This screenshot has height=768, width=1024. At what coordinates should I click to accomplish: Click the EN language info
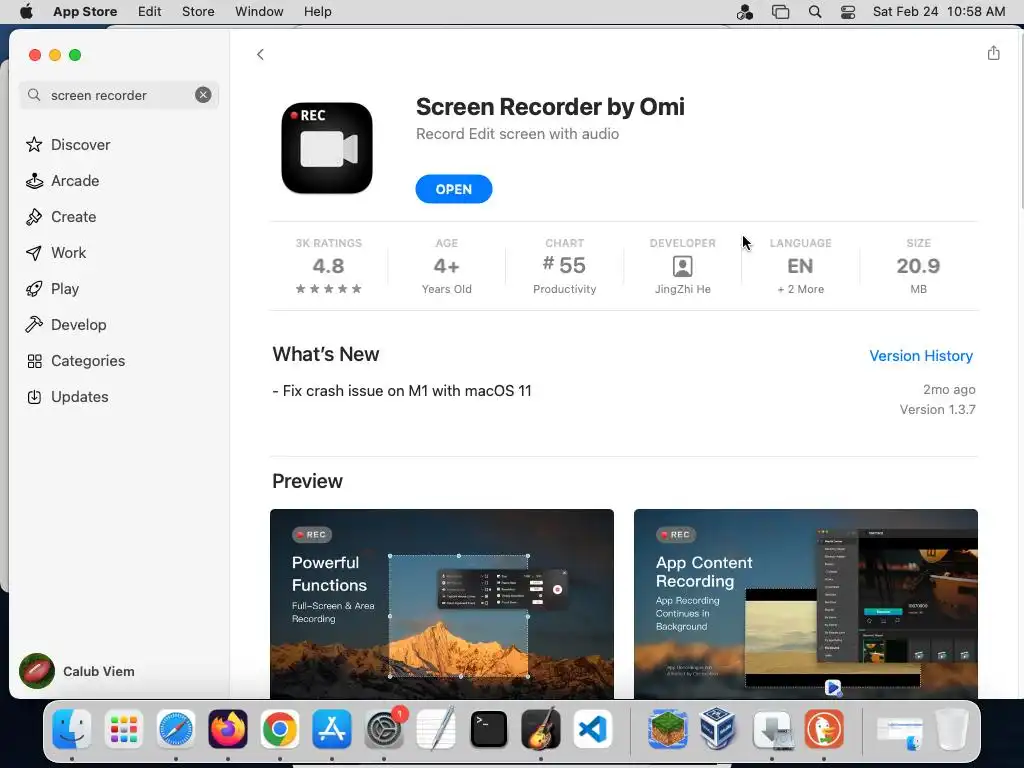801,266
